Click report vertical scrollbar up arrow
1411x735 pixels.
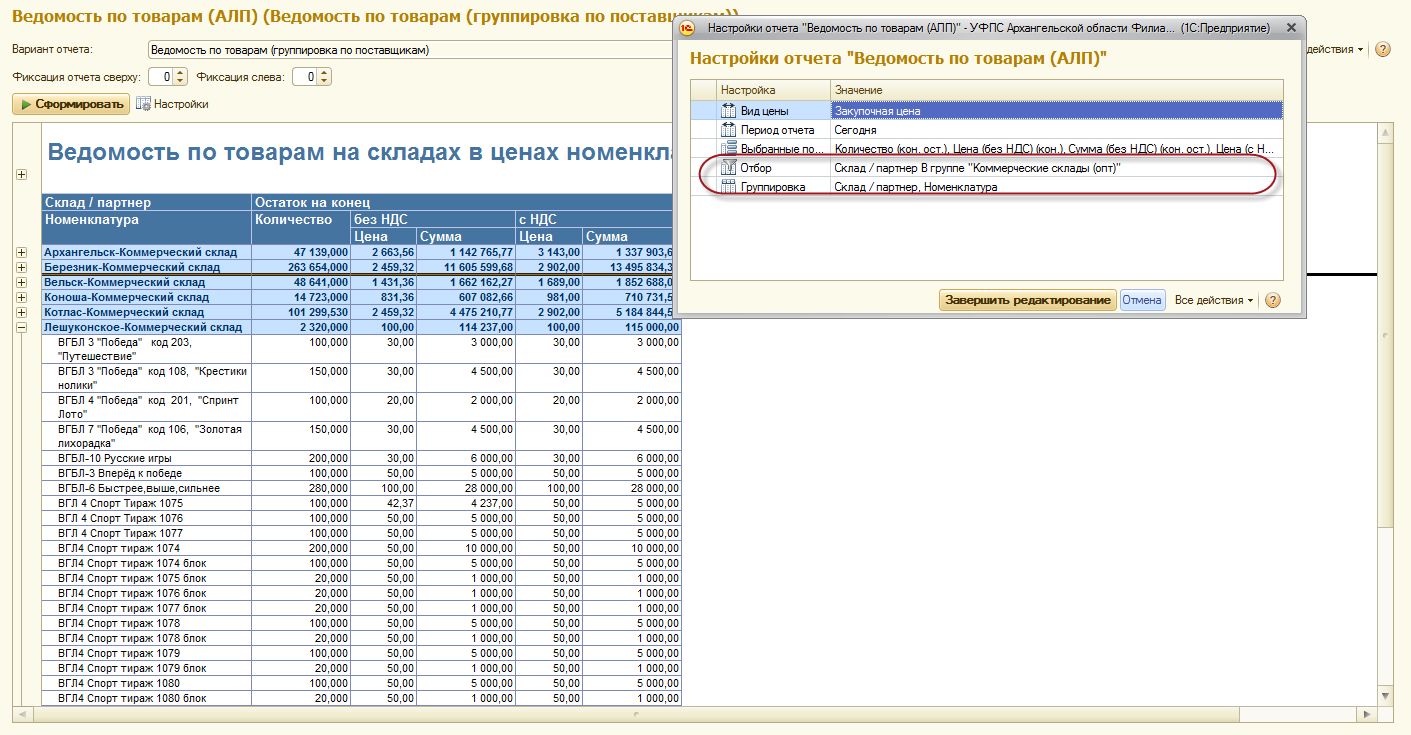(1385, 132)
